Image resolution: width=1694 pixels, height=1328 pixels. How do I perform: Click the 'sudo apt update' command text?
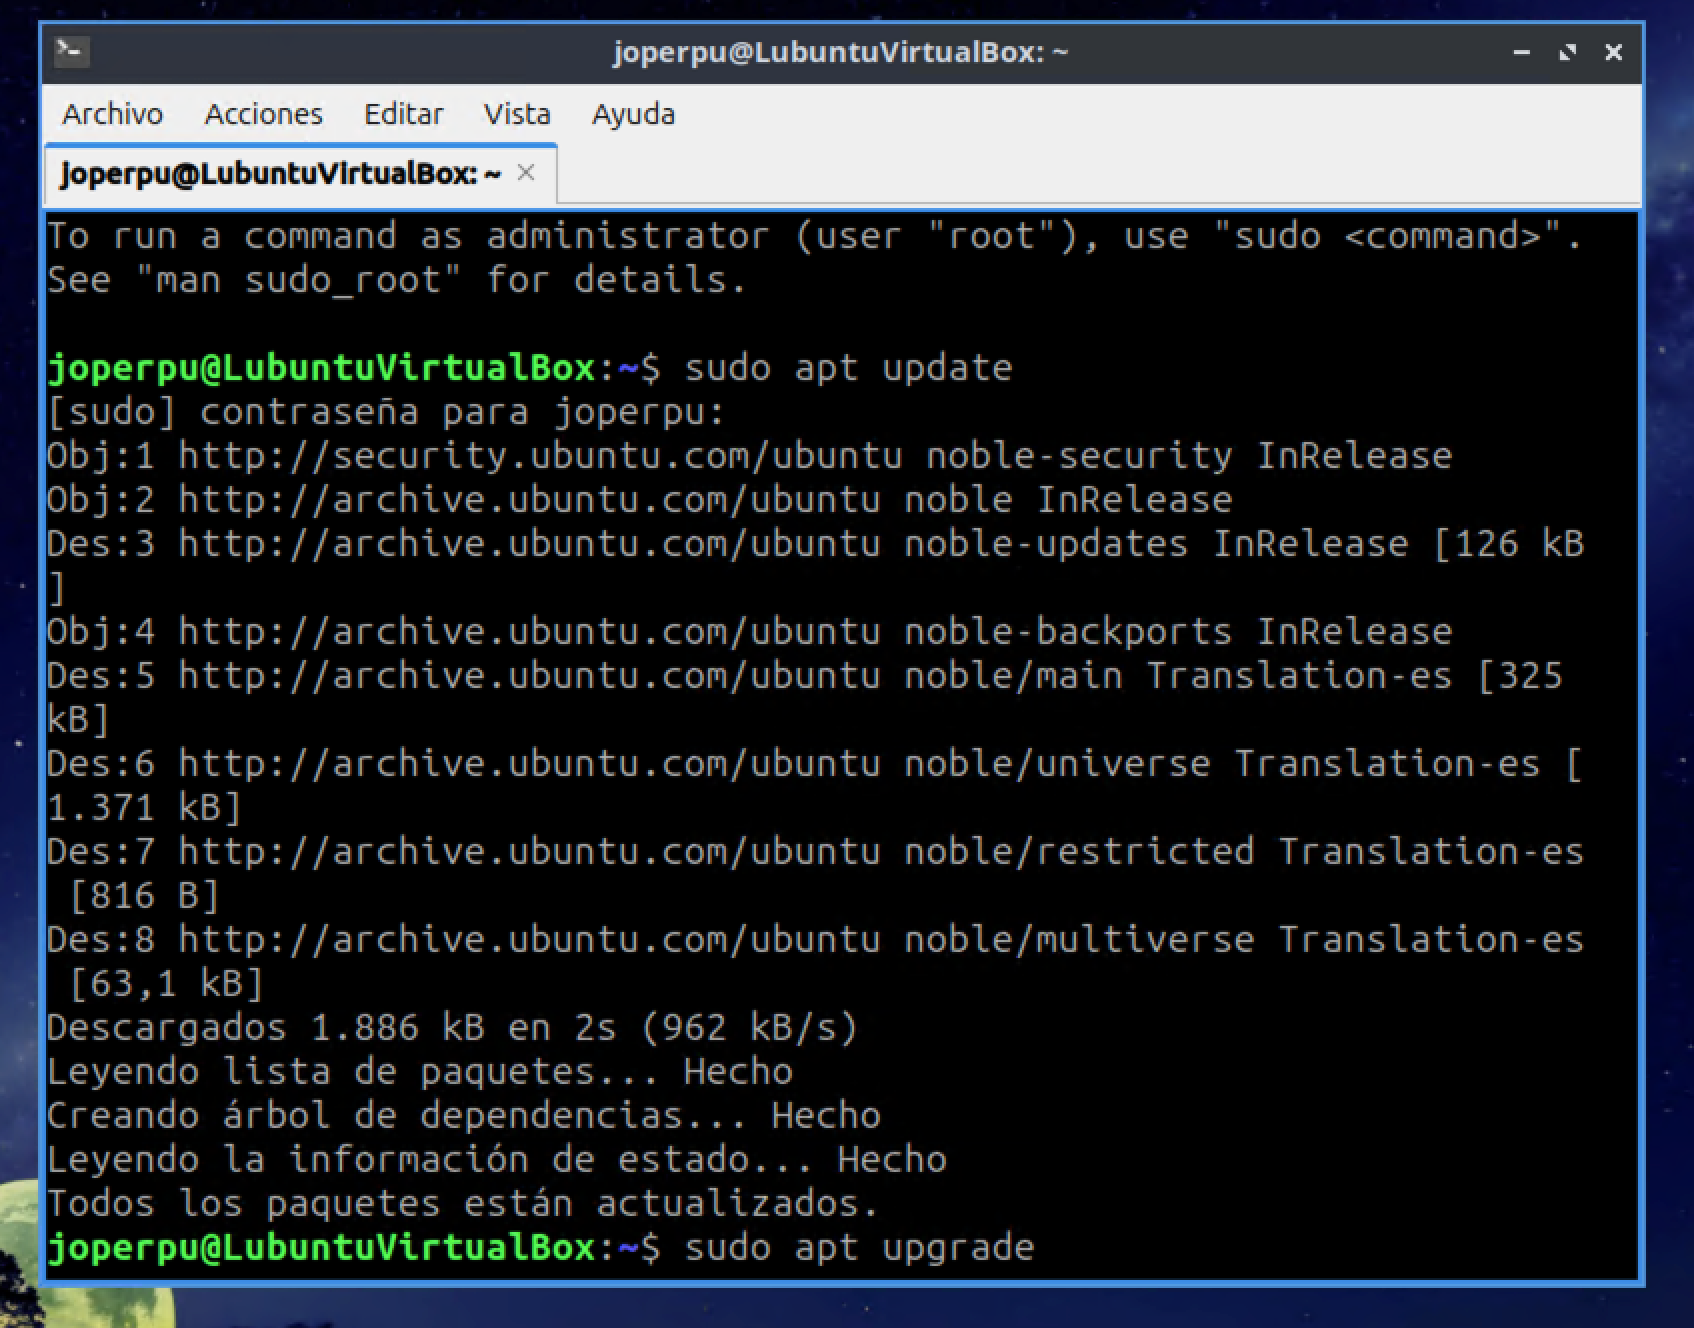click(x=848, y=368)
